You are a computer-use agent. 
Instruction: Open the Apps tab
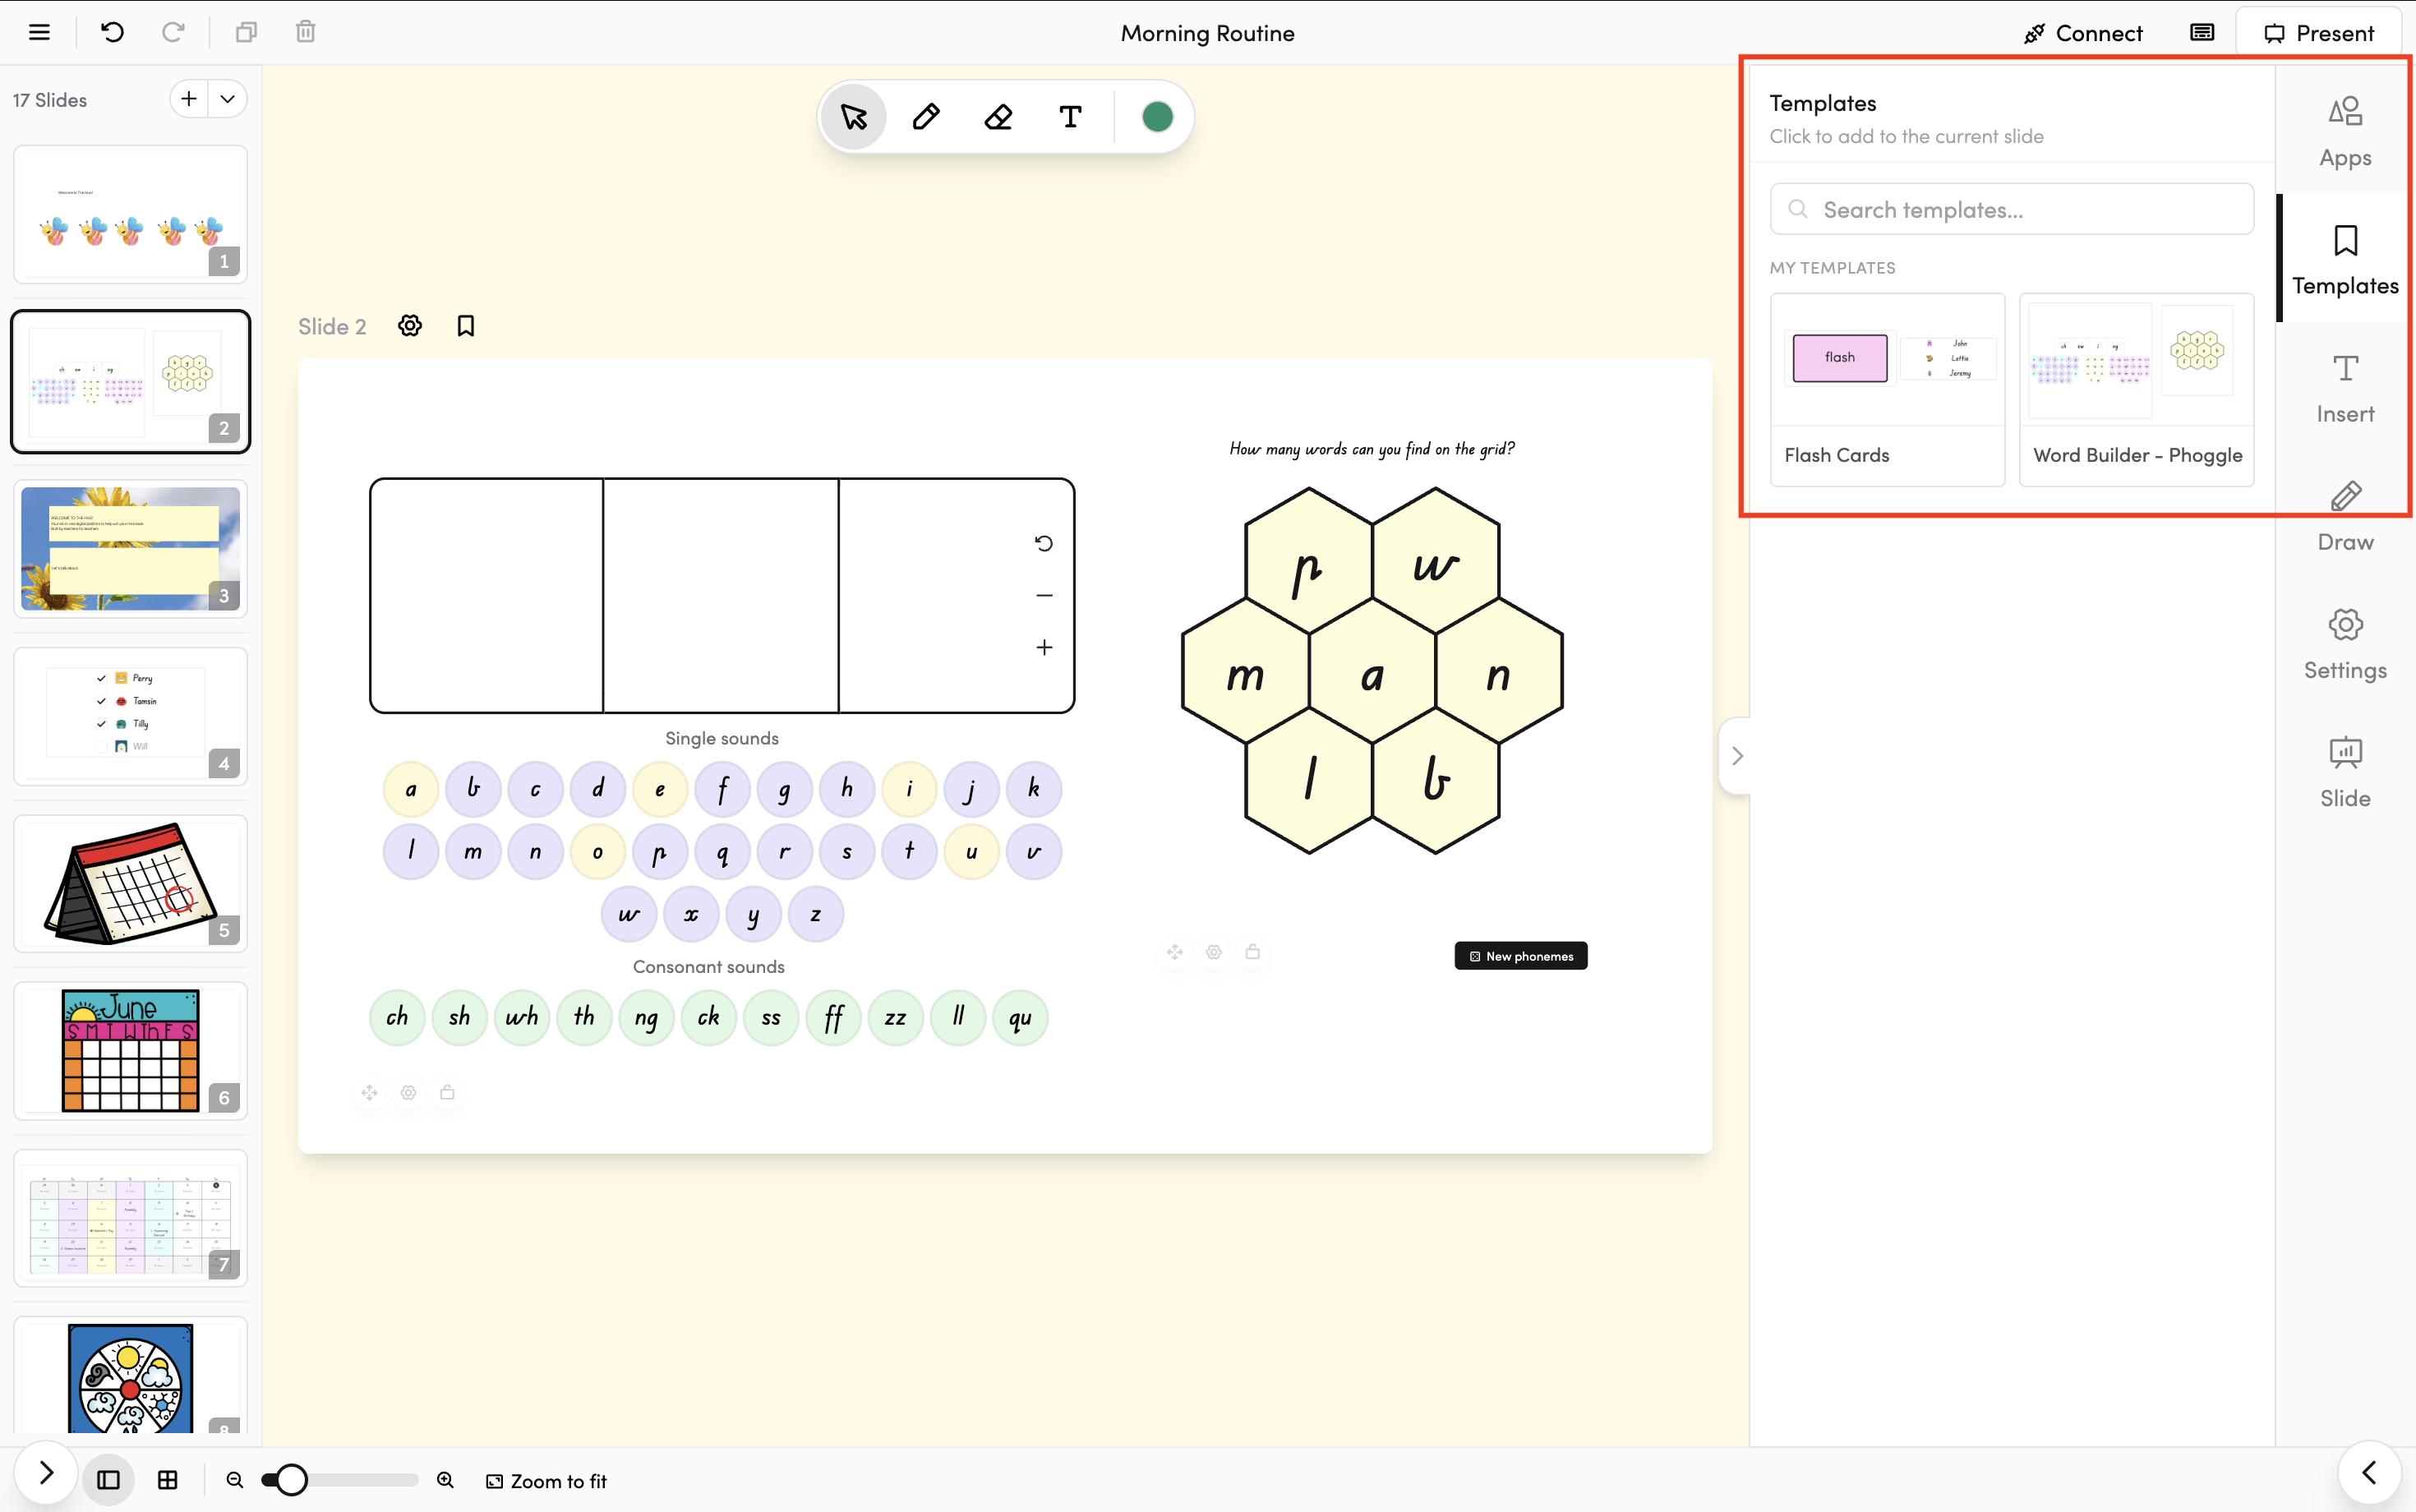(2345, 130)
